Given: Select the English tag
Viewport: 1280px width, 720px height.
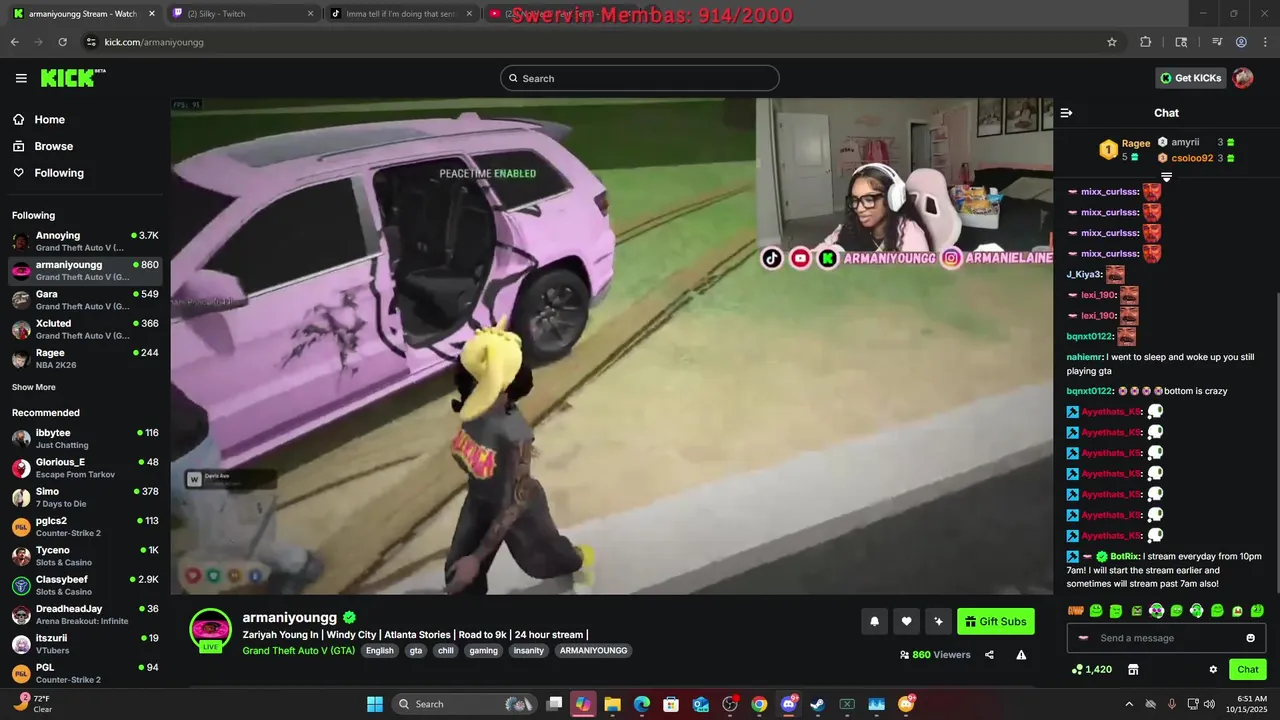Looking at the screenshot, I should coord(380,651).
